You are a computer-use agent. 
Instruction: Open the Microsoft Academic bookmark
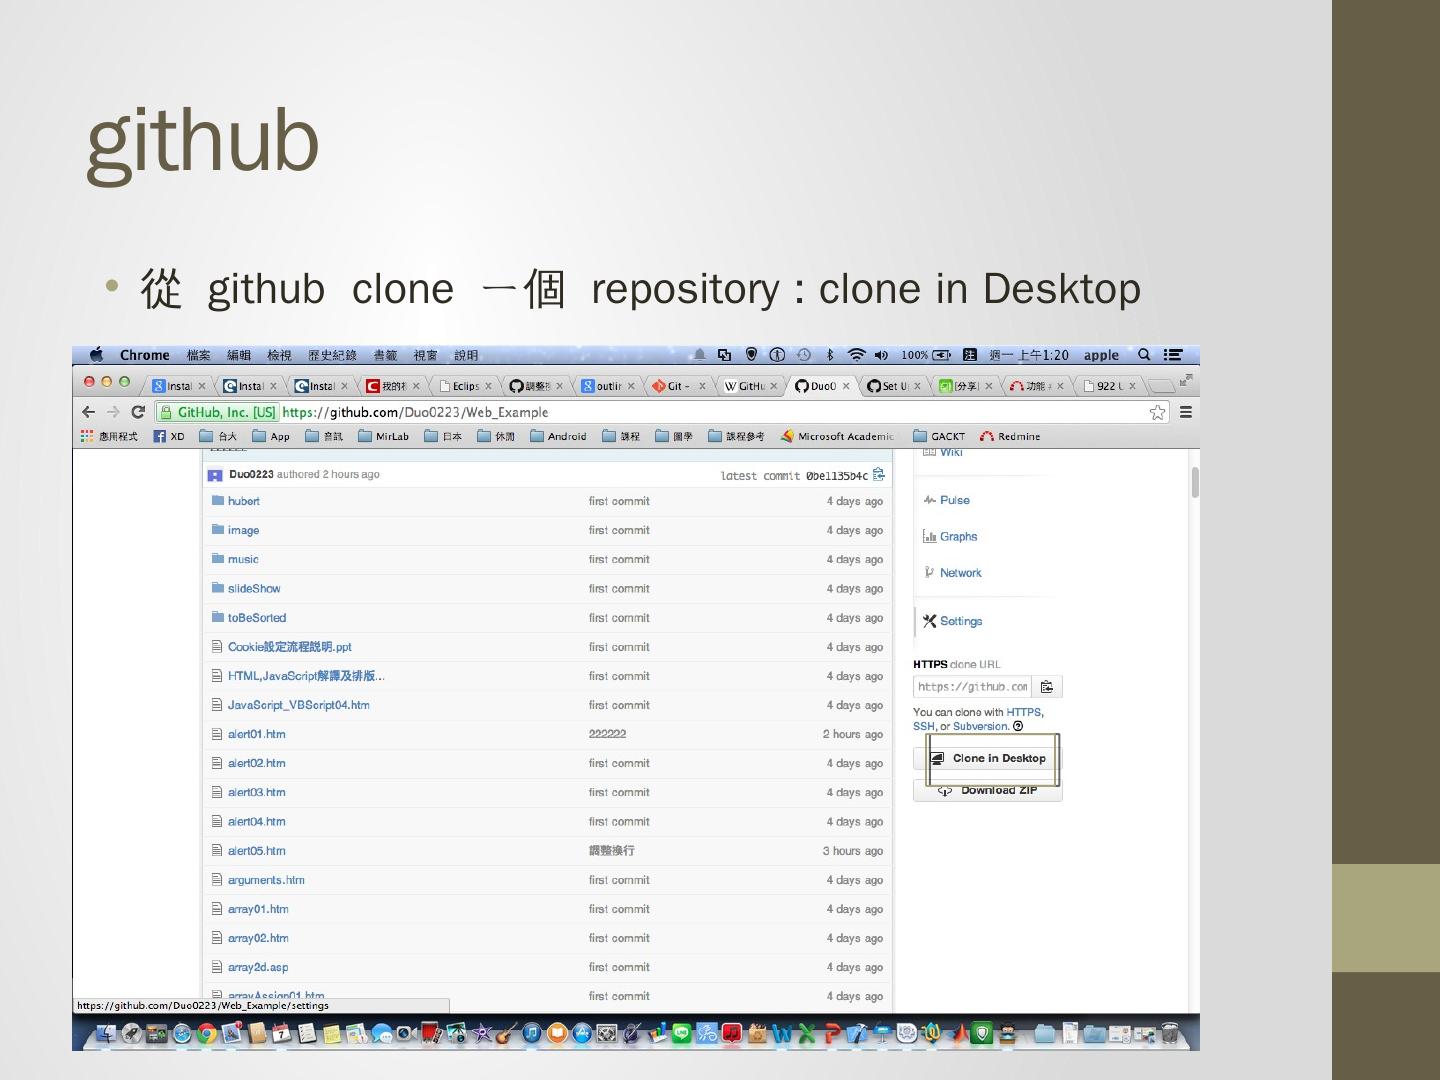(x=838, y=436)
